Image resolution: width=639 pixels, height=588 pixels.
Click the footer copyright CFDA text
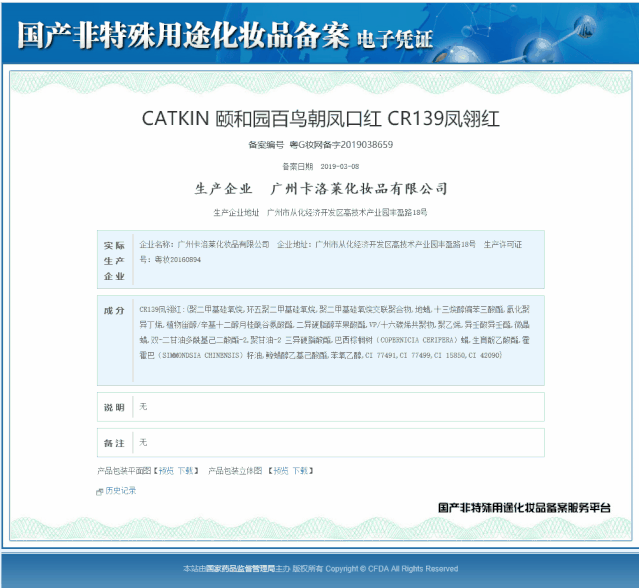[320, 569]
